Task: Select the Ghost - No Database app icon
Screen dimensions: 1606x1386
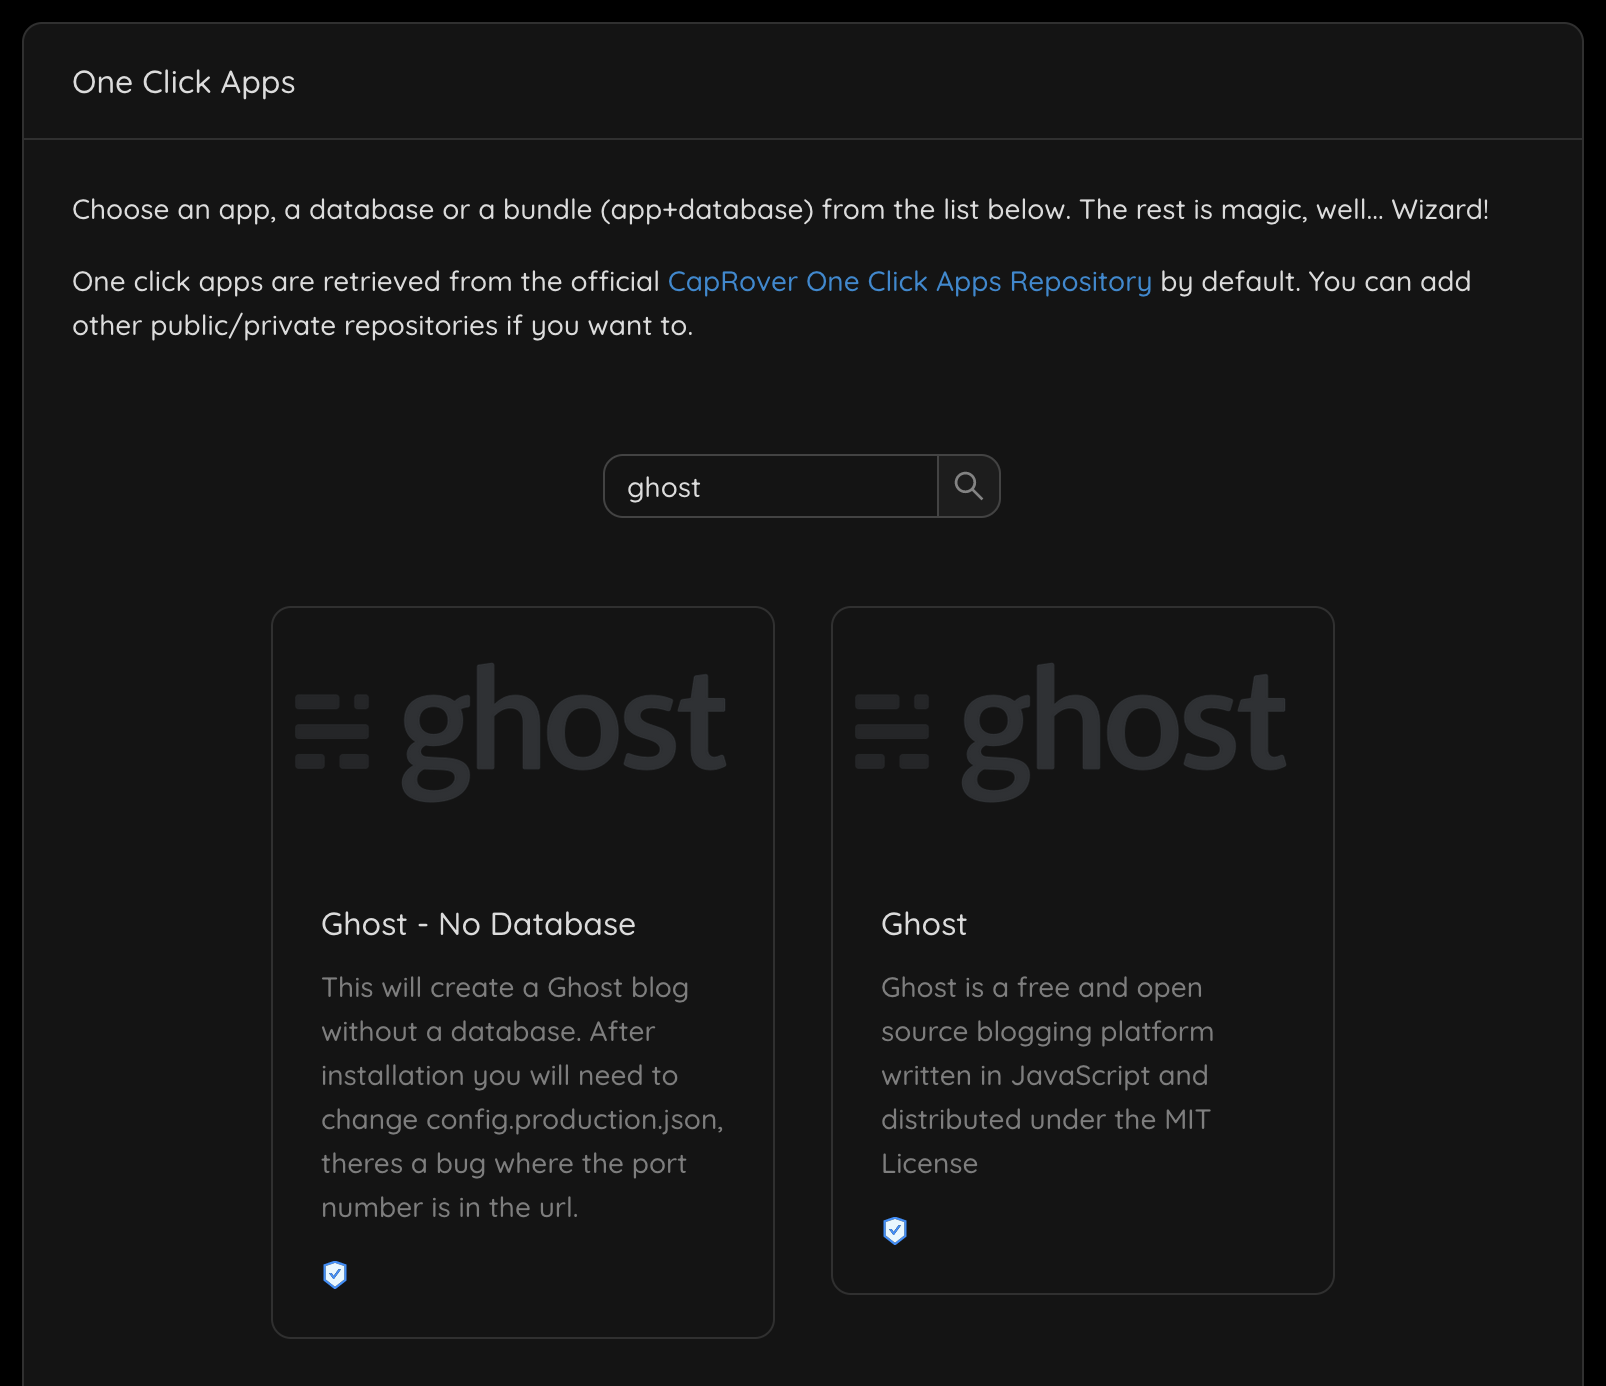Action: pos(522,727)
